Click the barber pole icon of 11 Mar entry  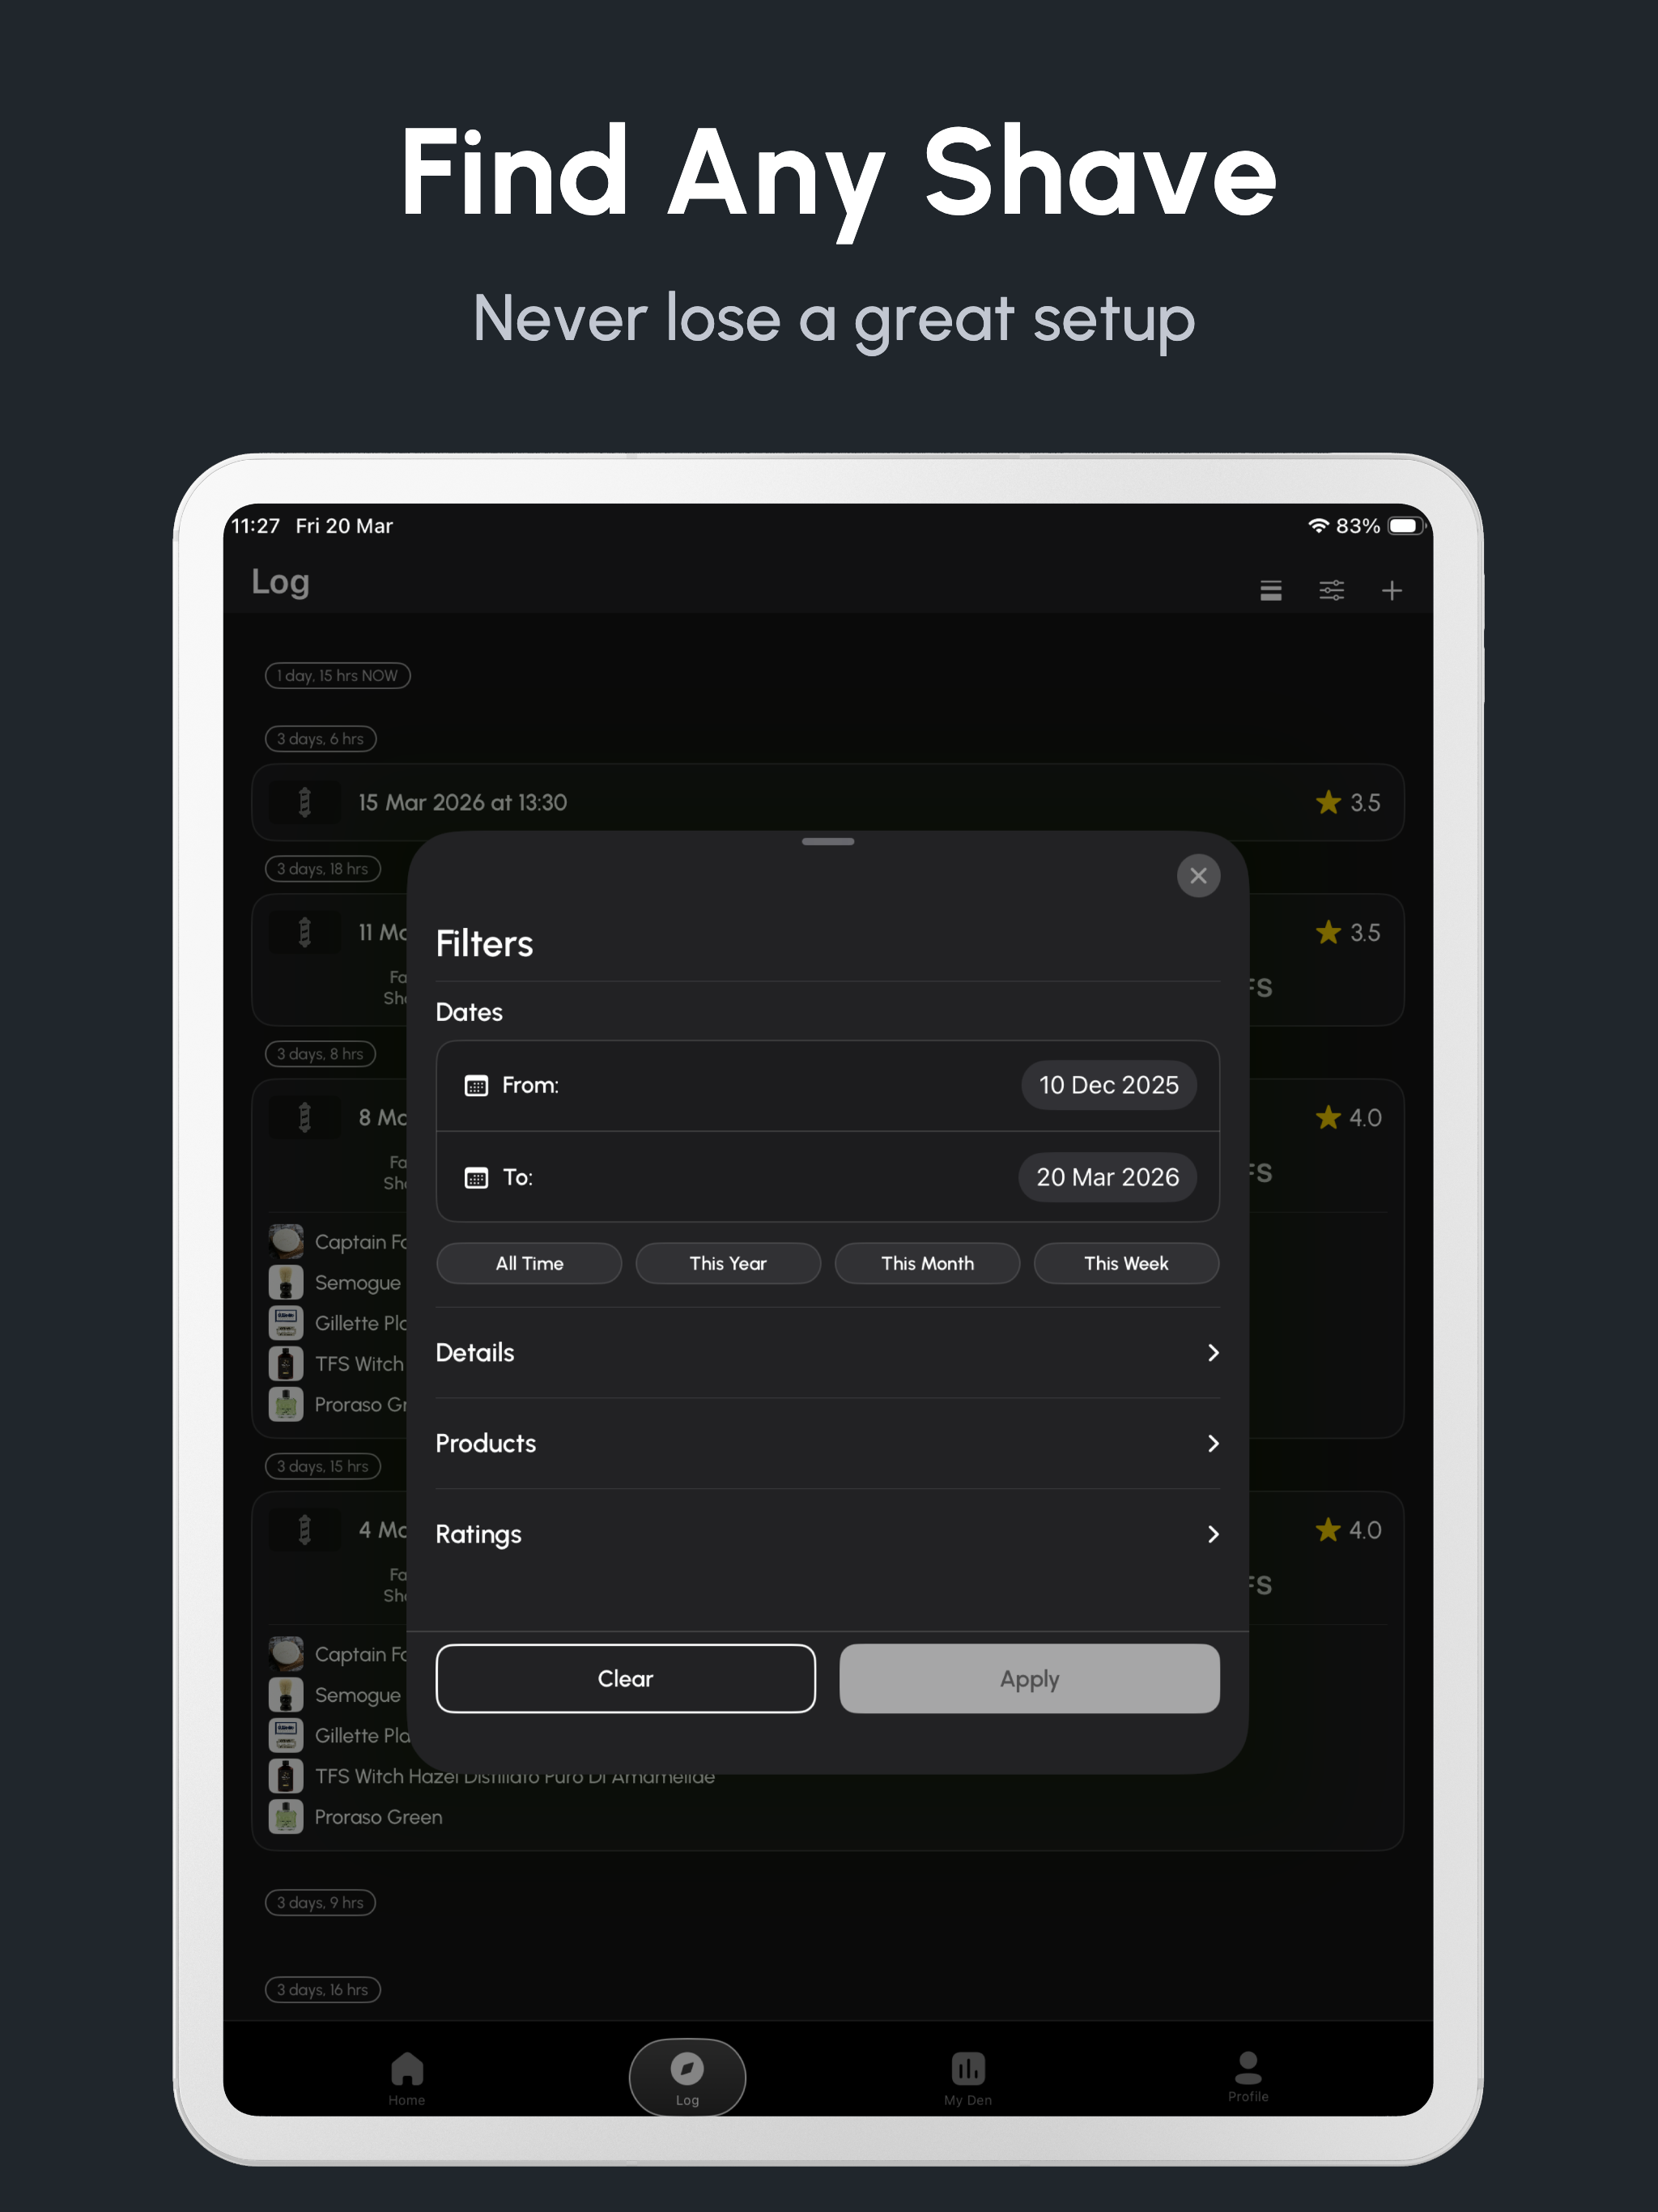coord(305,932)
